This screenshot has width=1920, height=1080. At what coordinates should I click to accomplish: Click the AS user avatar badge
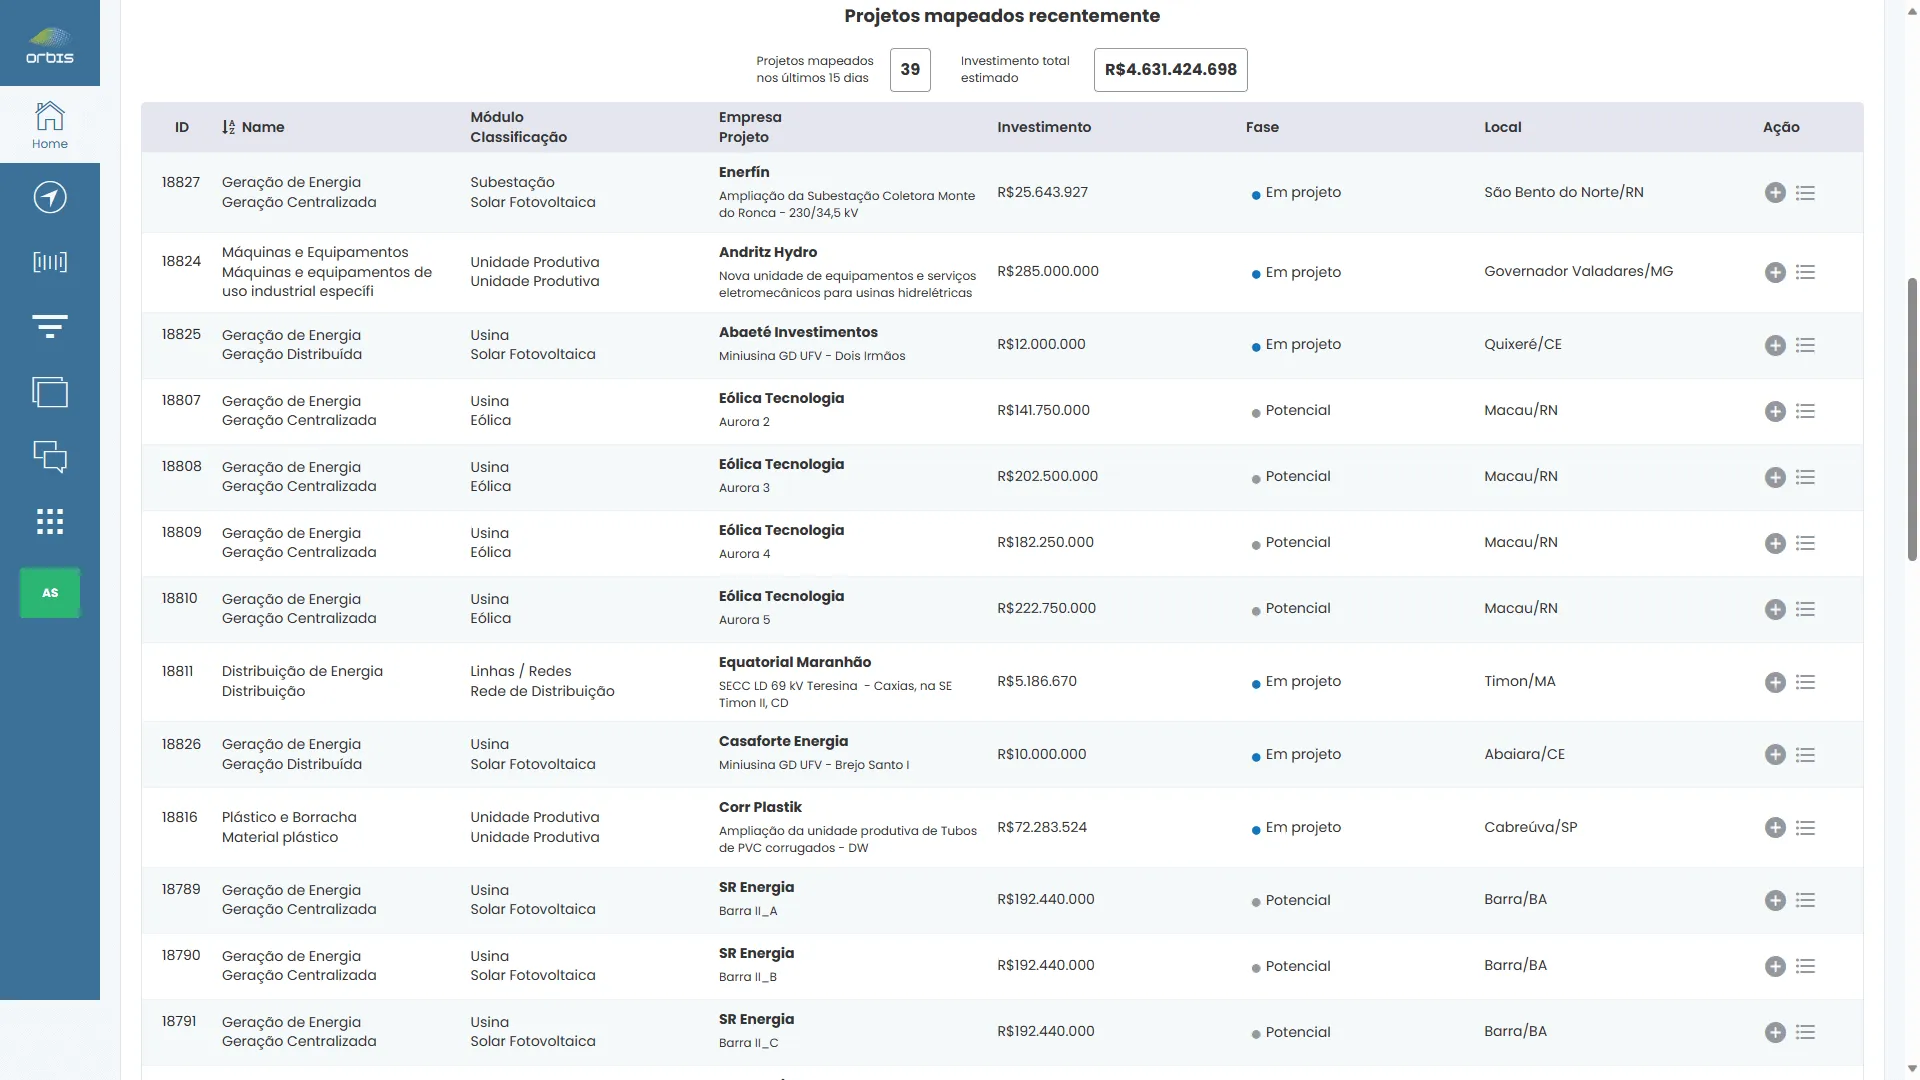click(50, 593)
